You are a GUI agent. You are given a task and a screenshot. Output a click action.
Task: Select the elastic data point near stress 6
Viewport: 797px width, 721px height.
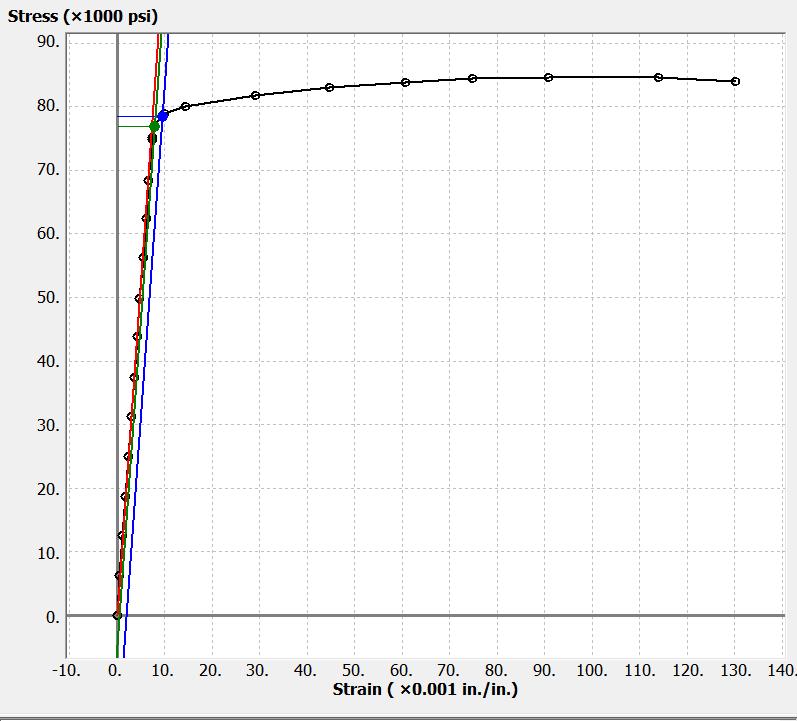(x=119, y=576)
